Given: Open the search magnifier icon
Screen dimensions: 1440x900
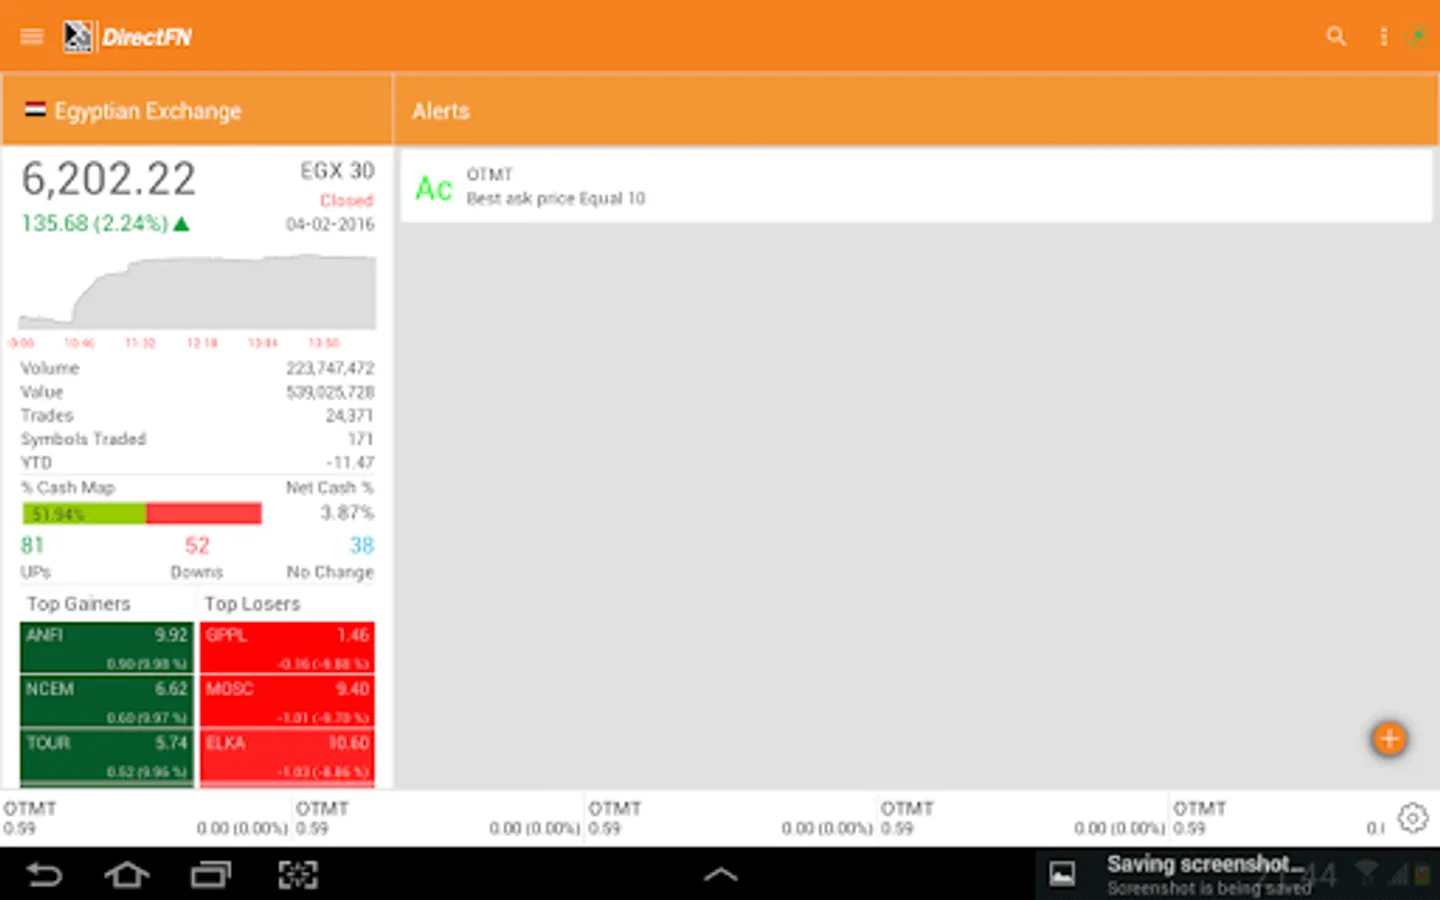Looking at the screenshot, I should [x=1336, y=37].
